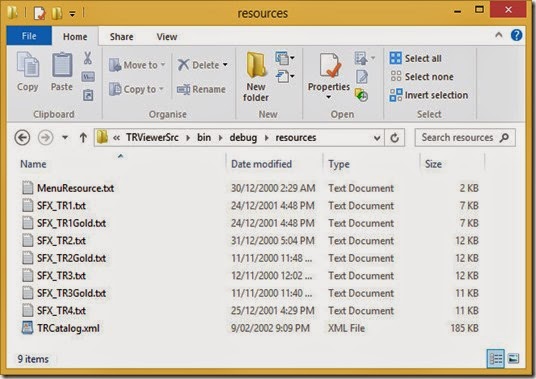Open the File menu tab
This screenshot has width=536, height=379.
tap(29, 36)
